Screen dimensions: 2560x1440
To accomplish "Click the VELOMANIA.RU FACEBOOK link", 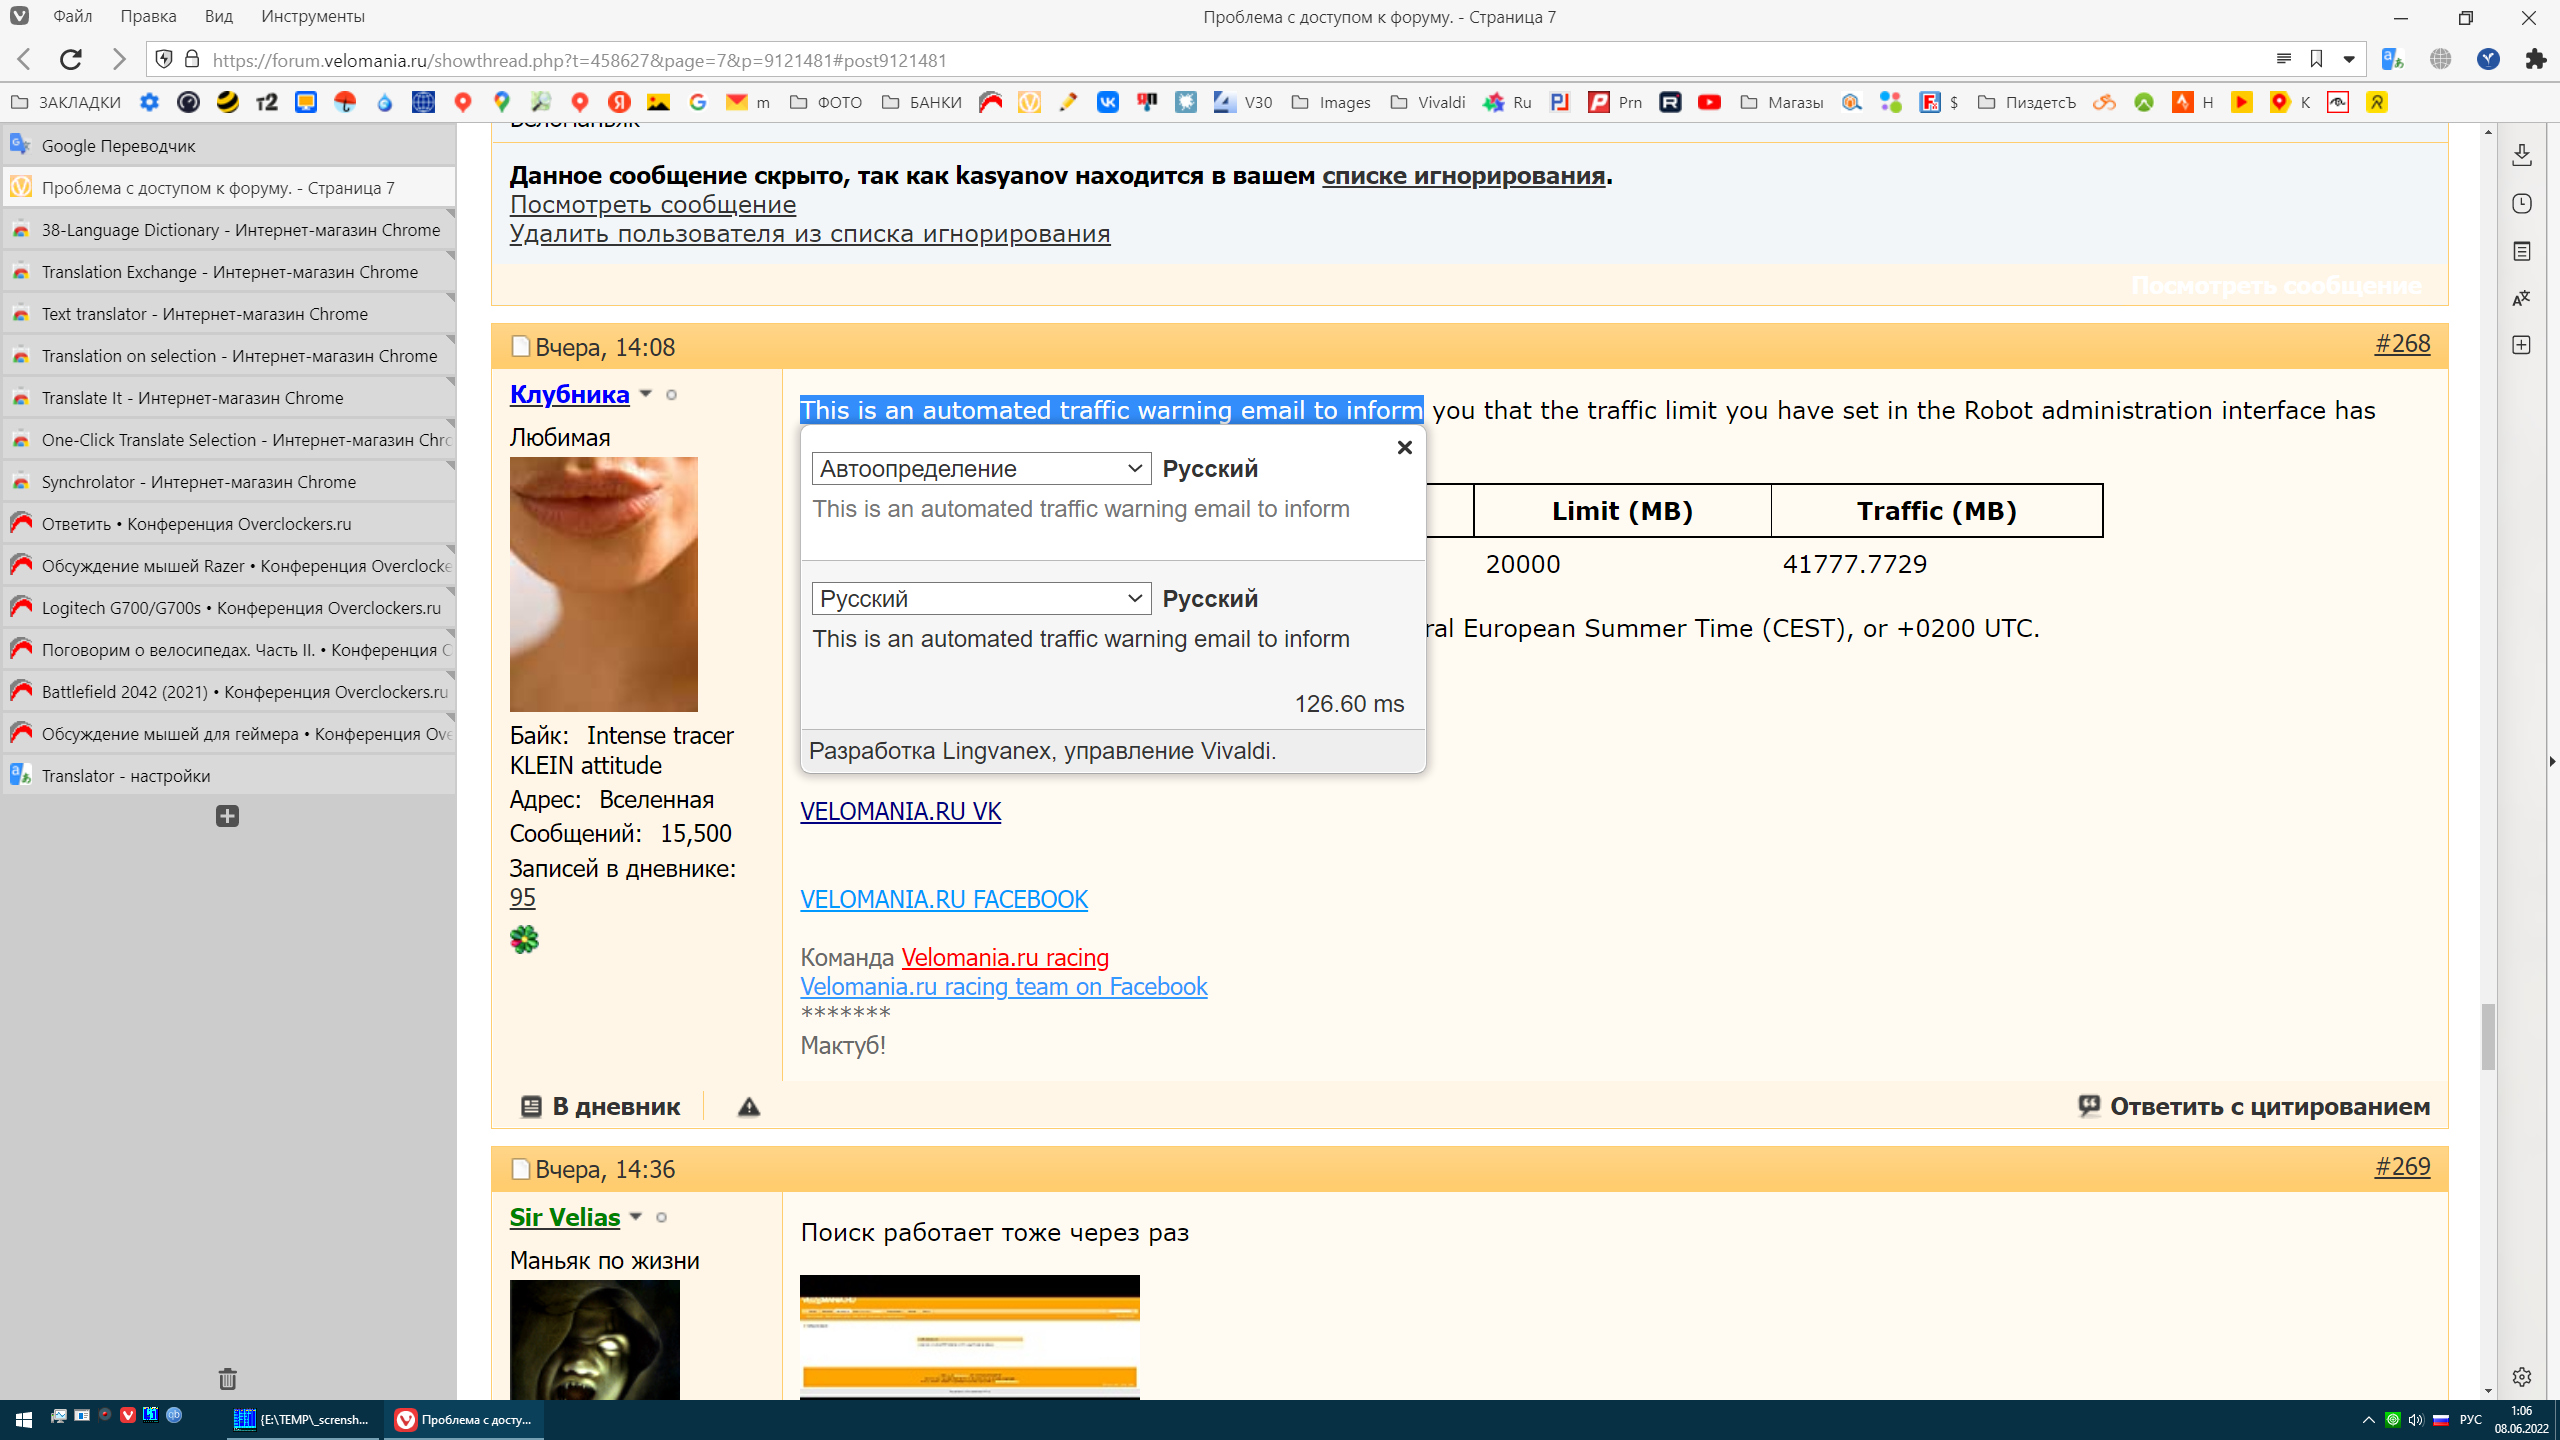I will [x=943, y=899].
